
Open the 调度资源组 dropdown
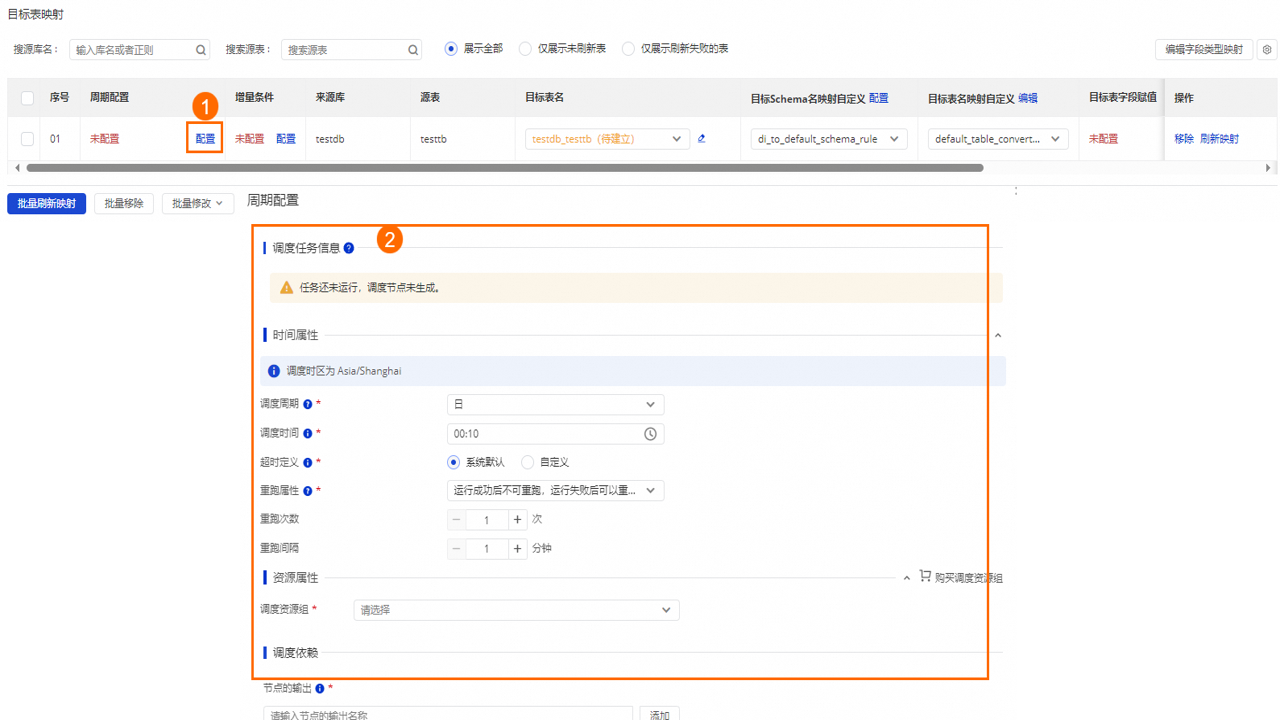click(516, 610)
